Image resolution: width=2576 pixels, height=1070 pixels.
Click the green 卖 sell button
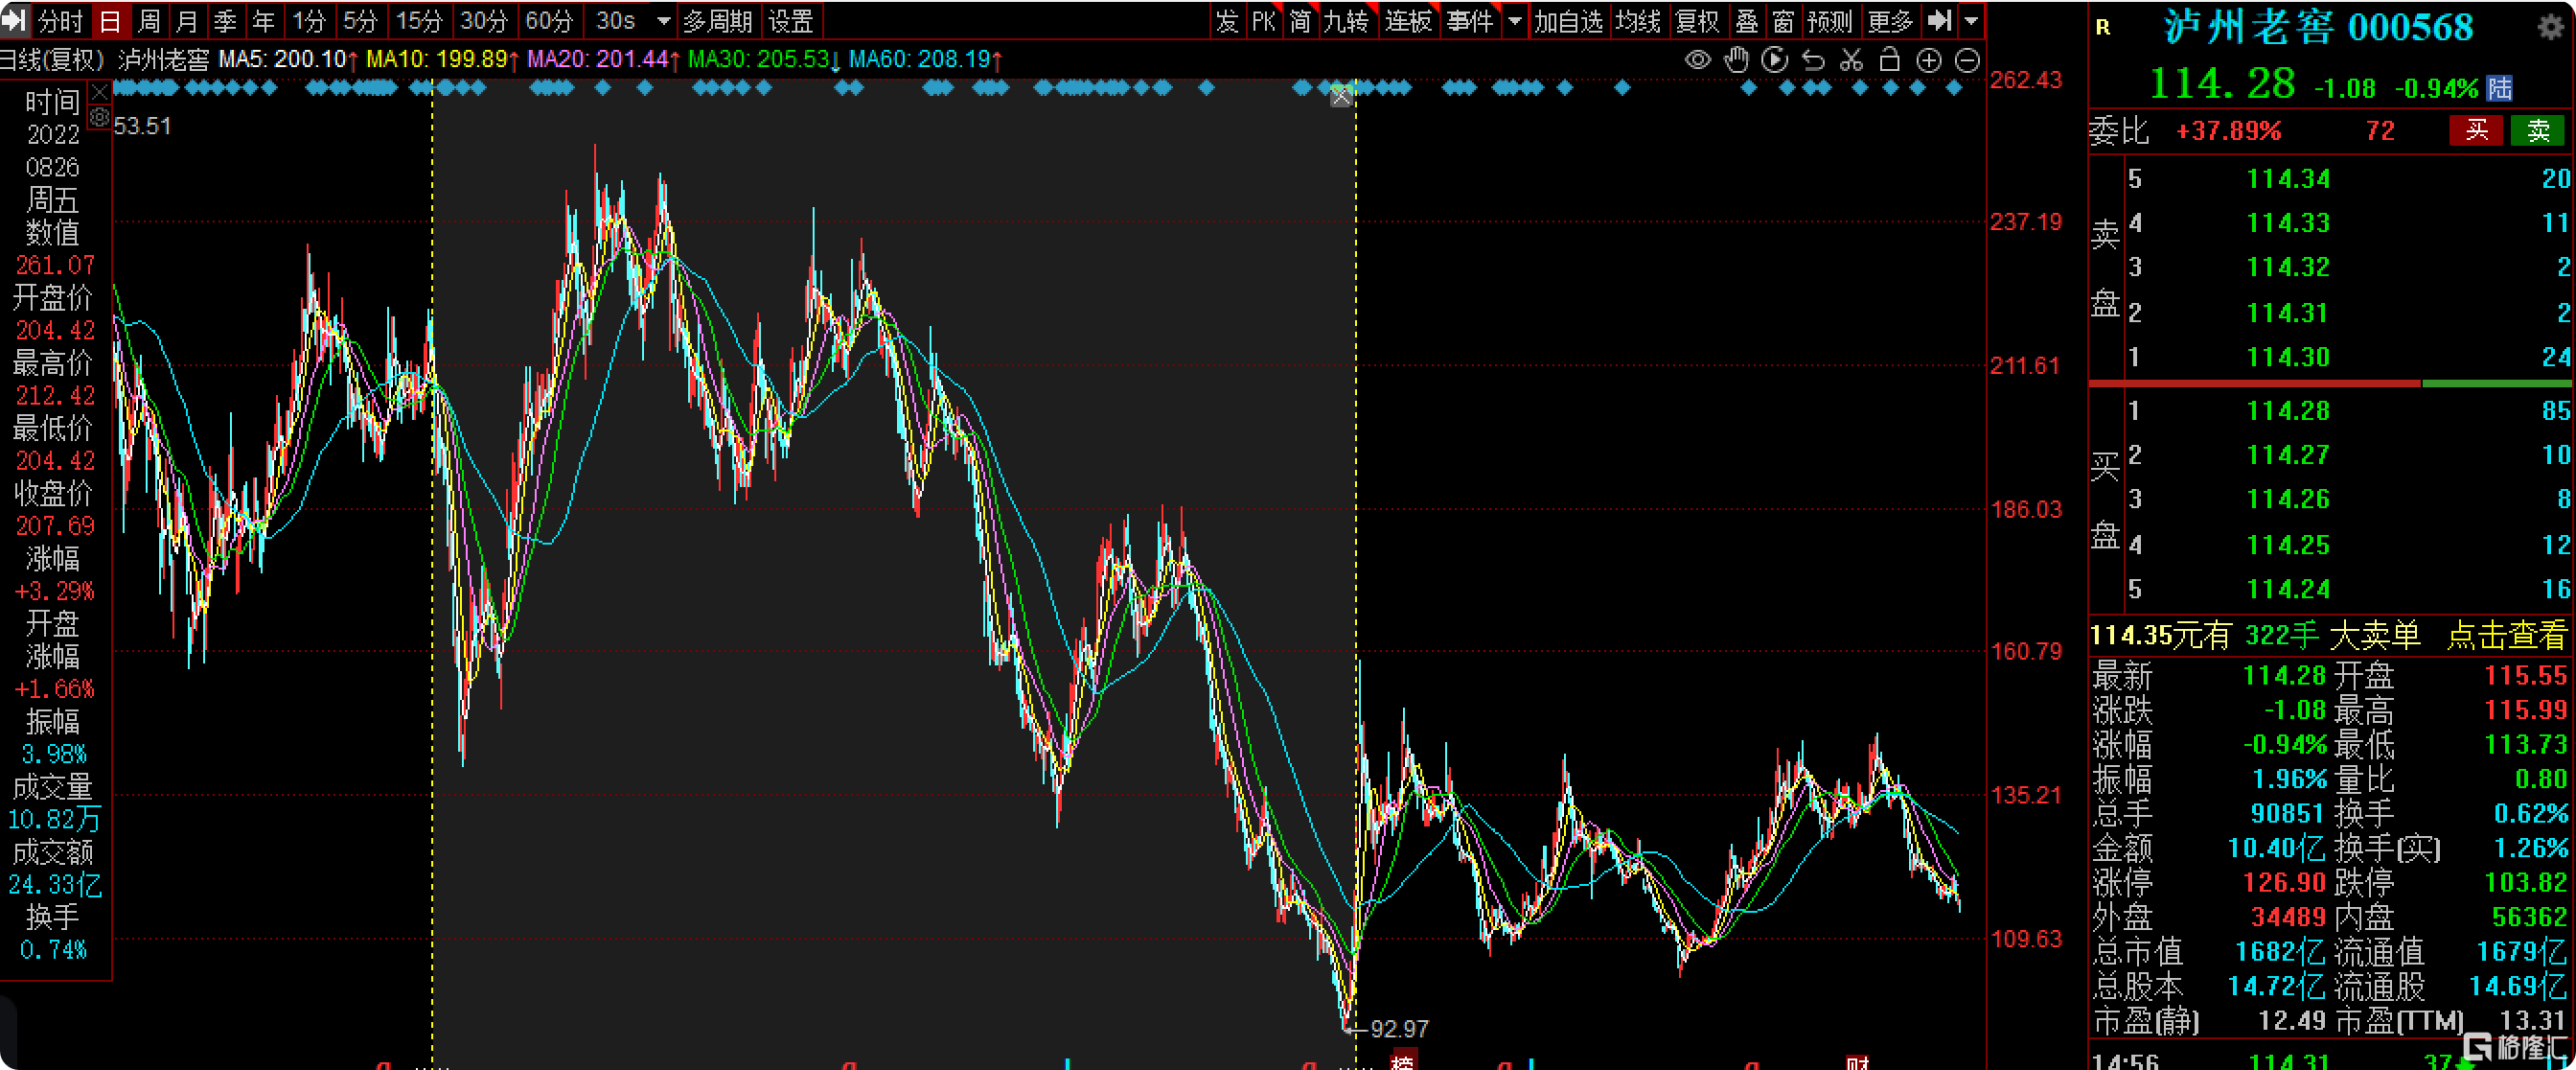(2538, 130)
